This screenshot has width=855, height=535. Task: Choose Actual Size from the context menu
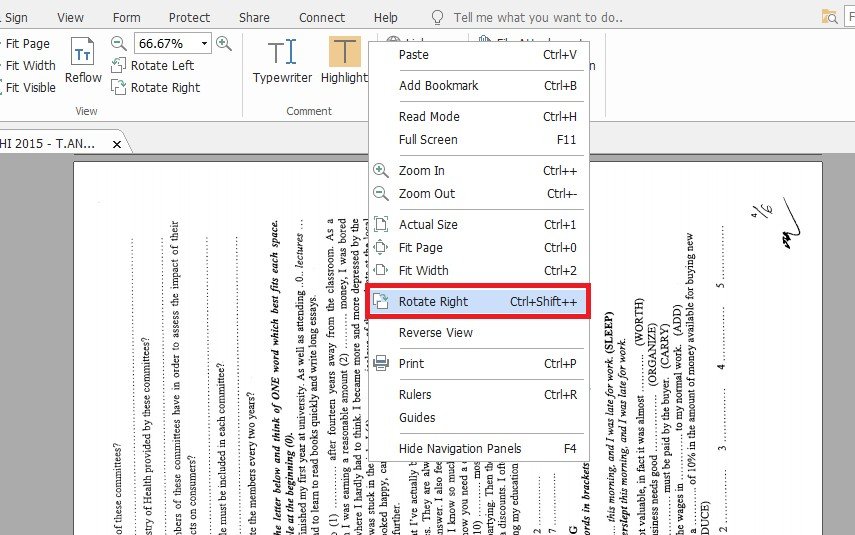pyautogui.click(x=479, y=225)
